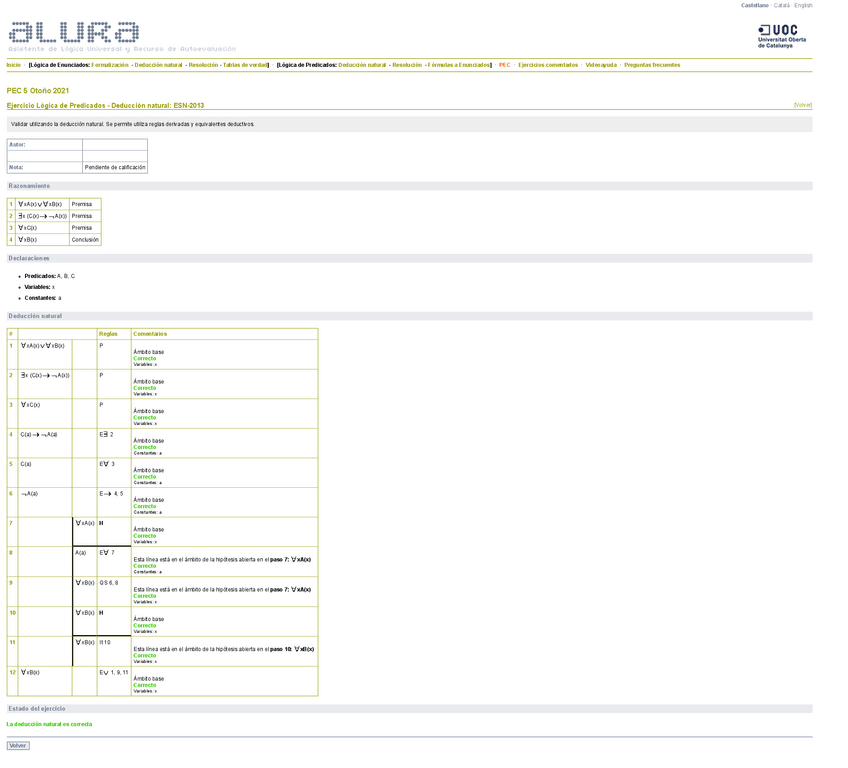Image resolution: width=848 pixels, height=768 pixels.
Task: Click the UOC university logo
Action: click(781, 37)
